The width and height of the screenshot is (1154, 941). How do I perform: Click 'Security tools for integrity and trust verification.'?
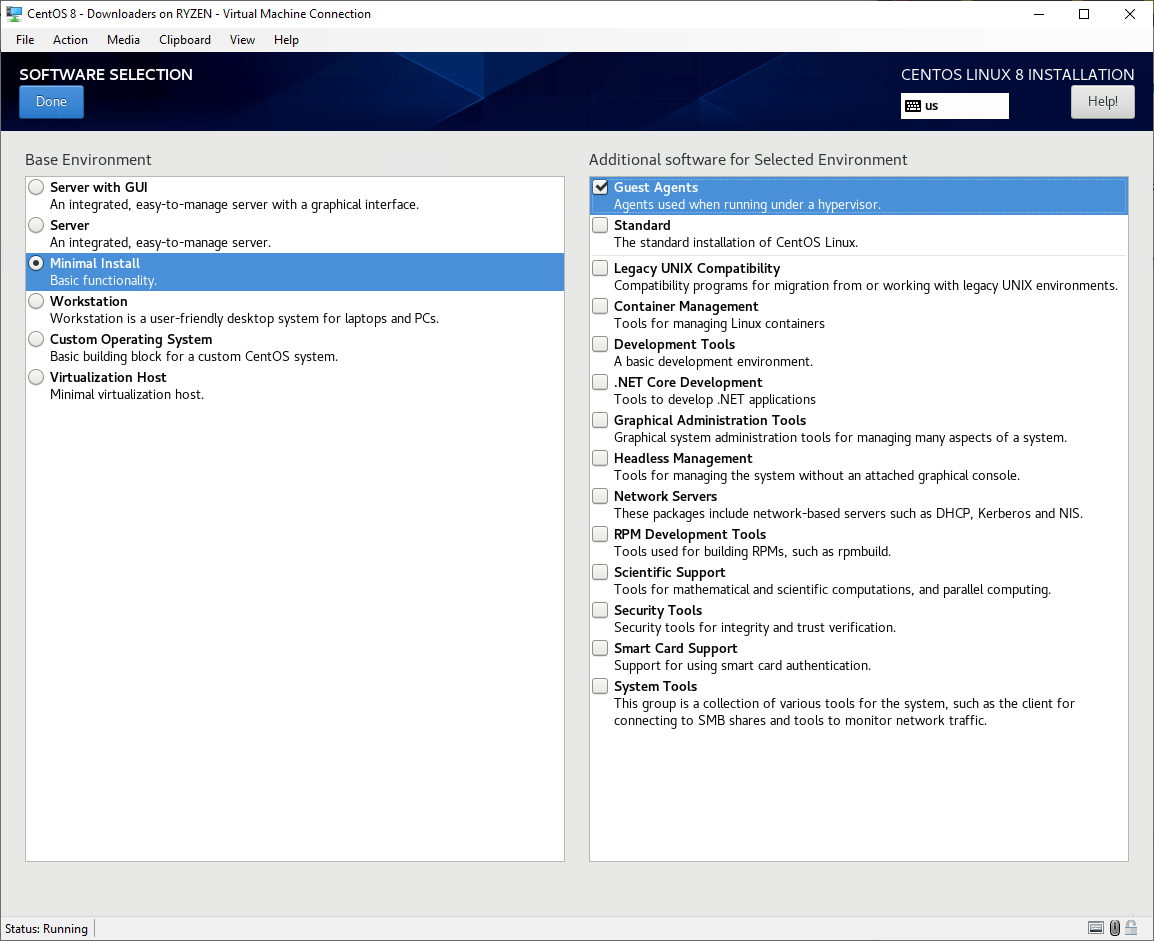point(754,628)
